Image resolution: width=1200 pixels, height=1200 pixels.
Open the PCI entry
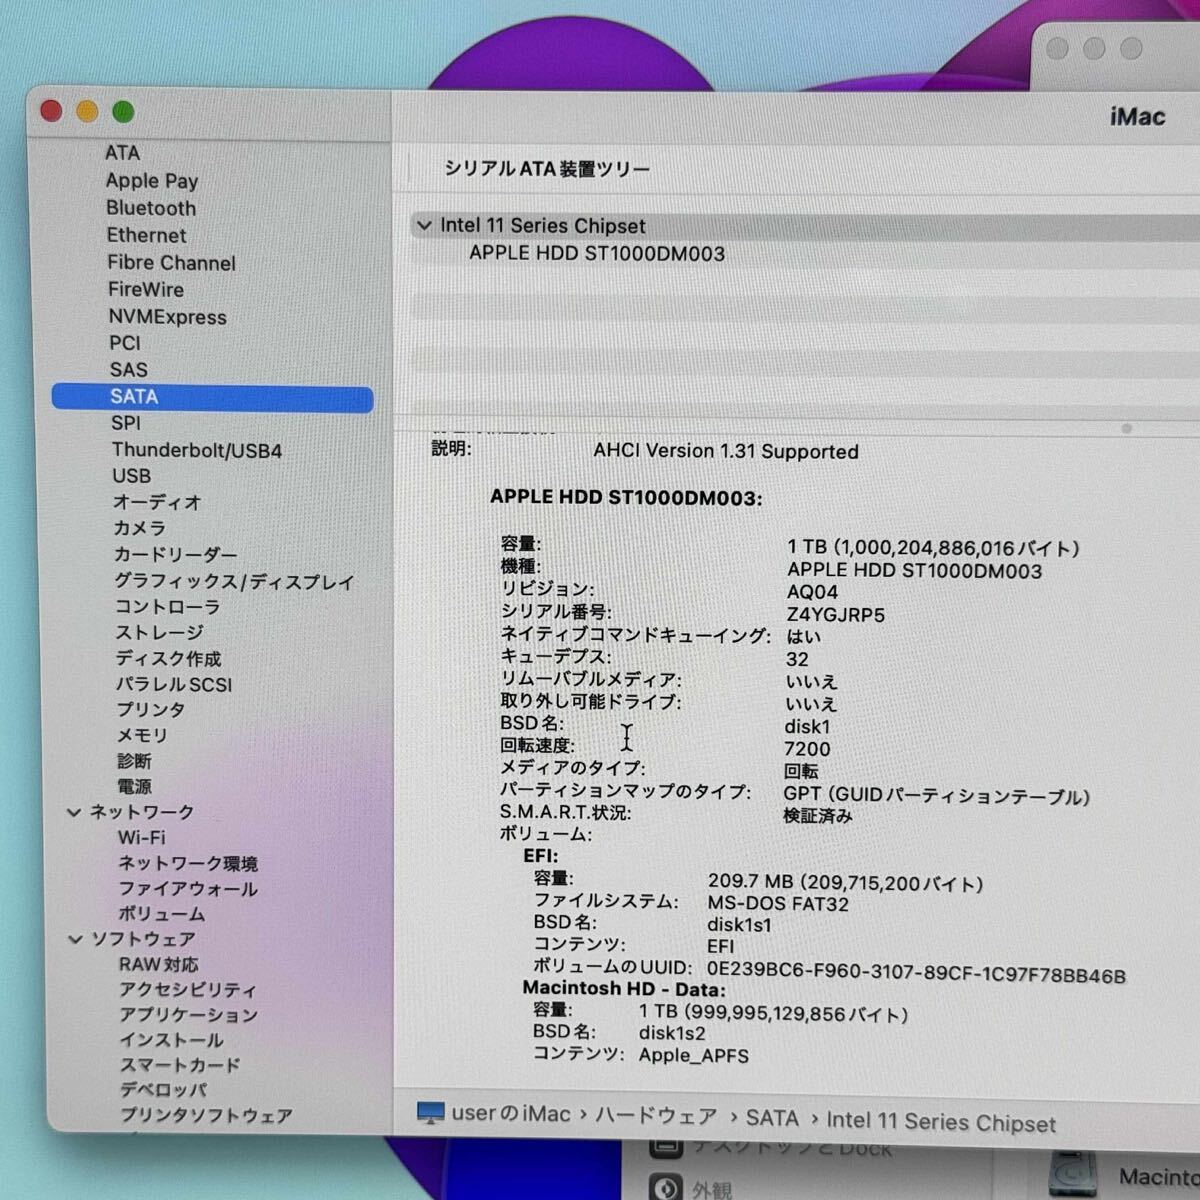pyautogui.click(x=125, y=343)
